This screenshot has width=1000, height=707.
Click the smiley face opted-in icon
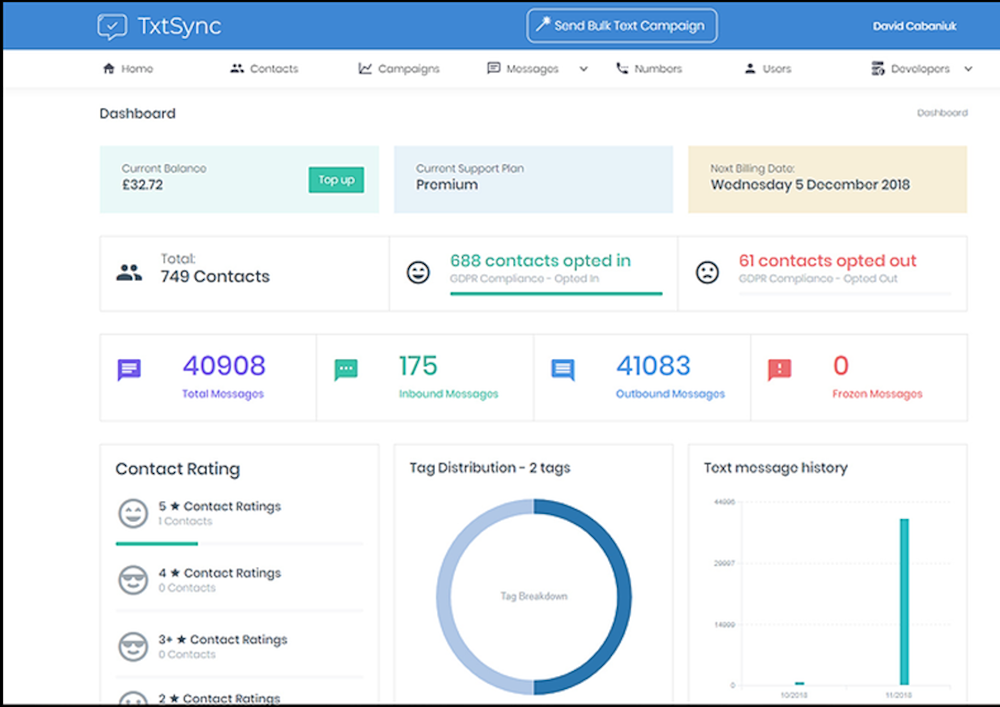coord(418,271)
